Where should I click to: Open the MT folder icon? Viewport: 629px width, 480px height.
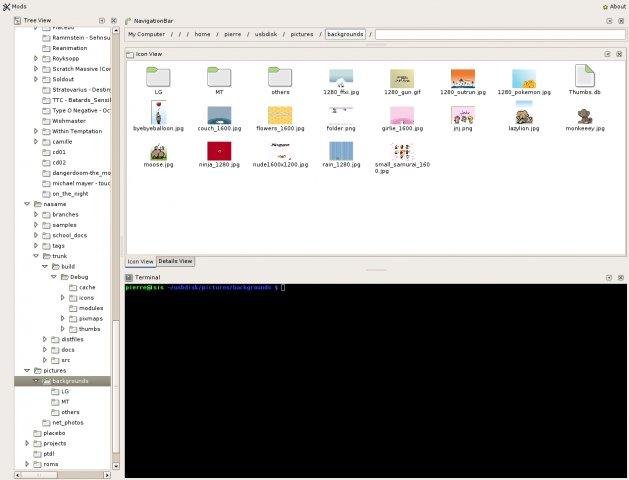tap(219, 77)
